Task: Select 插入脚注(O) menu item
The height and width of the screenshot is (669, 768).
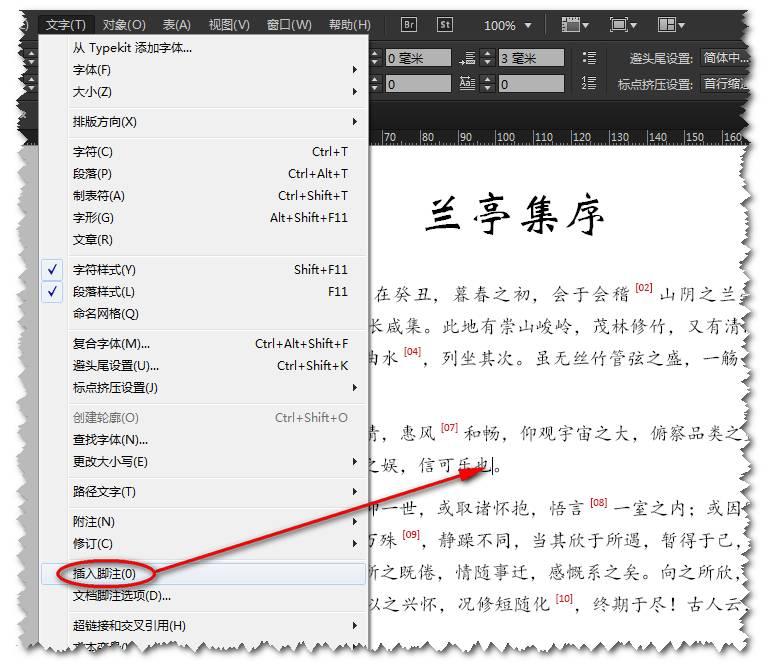Action: [x=204, y=573]
